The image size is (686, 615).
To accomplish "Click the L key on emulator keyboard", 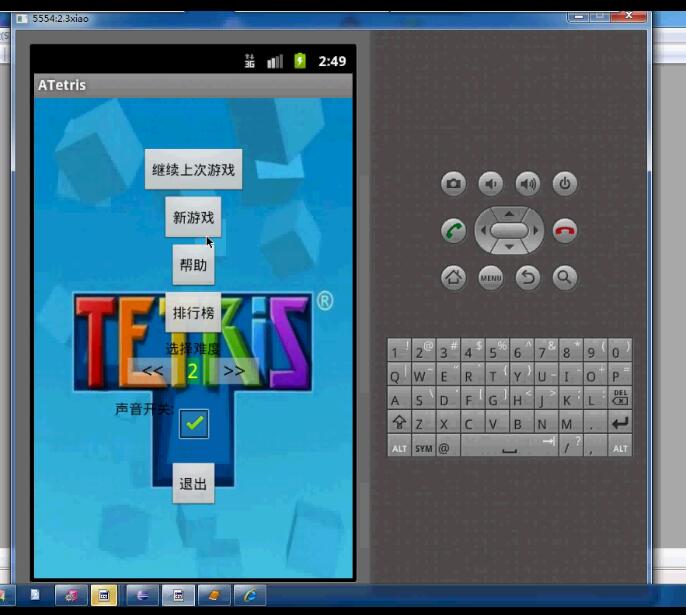I will click(595, 398).
